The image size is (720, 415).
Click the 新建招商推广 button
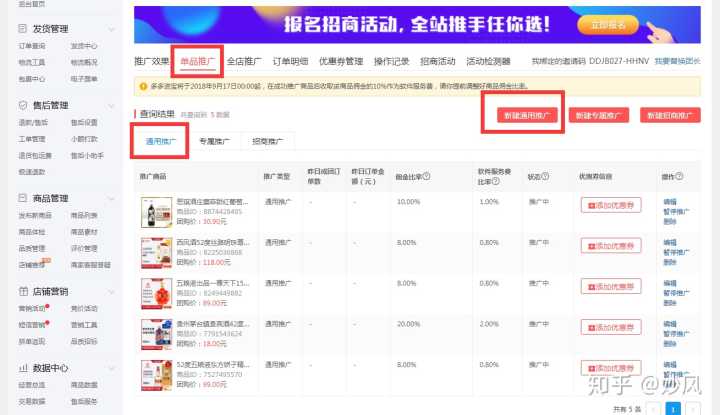click(x=670, y=115)
